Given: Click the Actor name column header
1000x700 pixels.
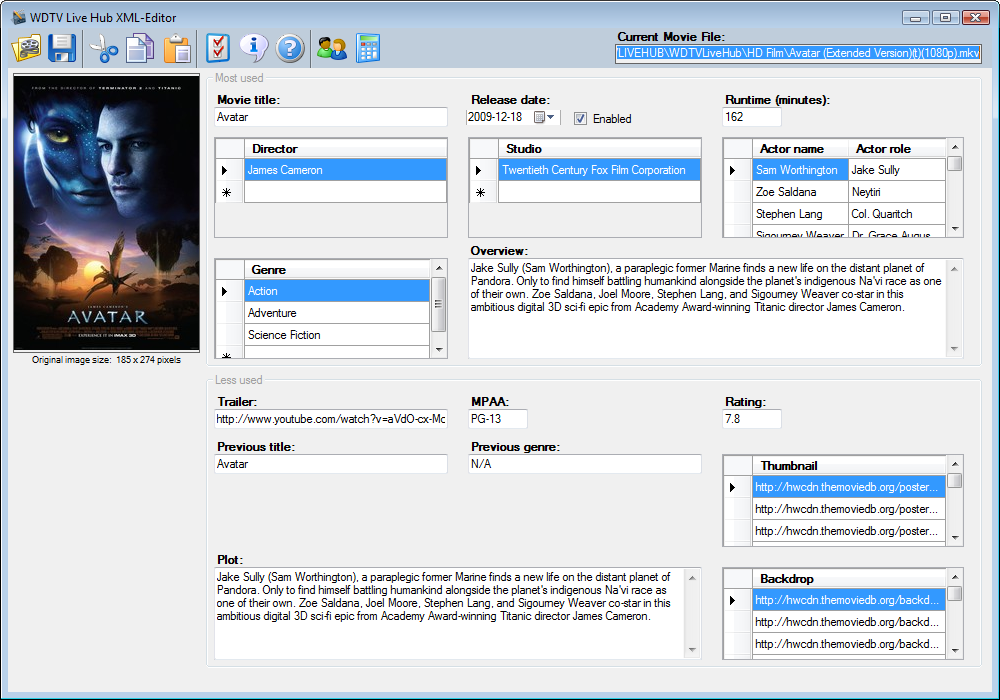Looking at the screenshot, I should 800,149.
